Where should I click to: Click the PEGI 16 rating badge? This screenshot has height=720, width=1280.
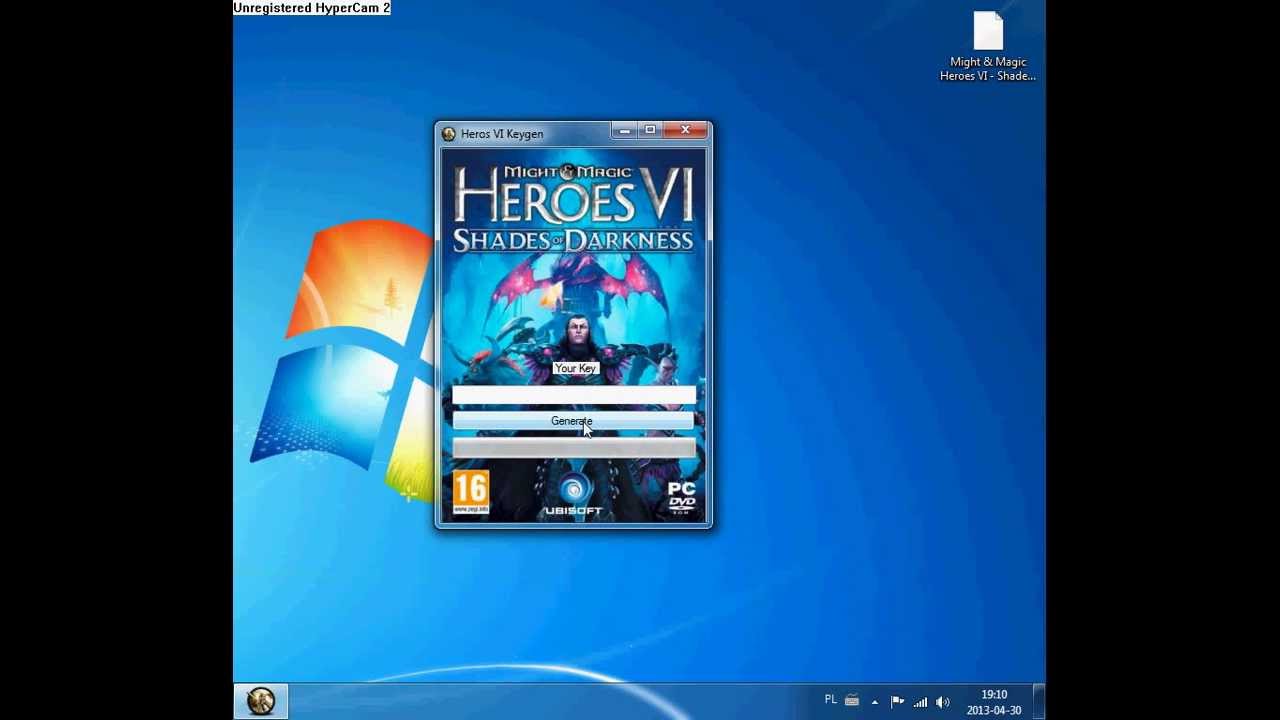coord(471,494)
